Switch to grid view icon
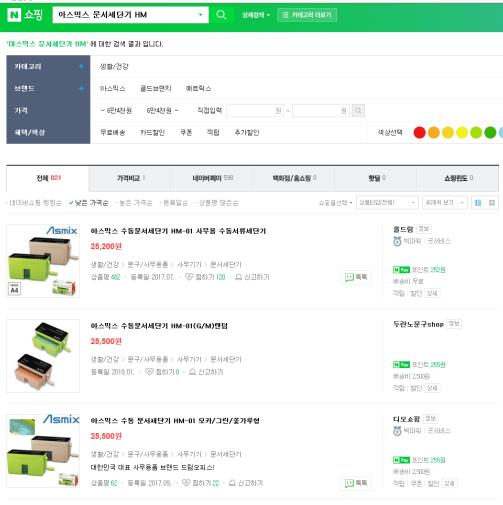This screenshot has height=505, width=503. click(492, 203)
